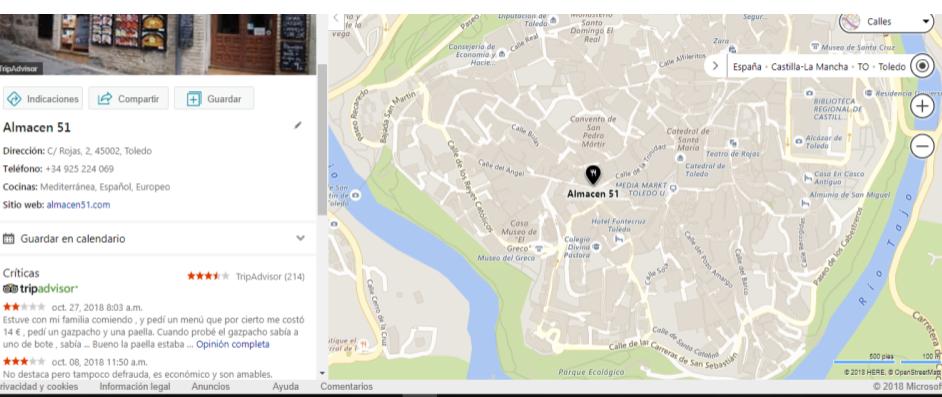Click the phone number +34 925 224 069
This screenshot has height=397, width=942.
[x=79, y=169]
